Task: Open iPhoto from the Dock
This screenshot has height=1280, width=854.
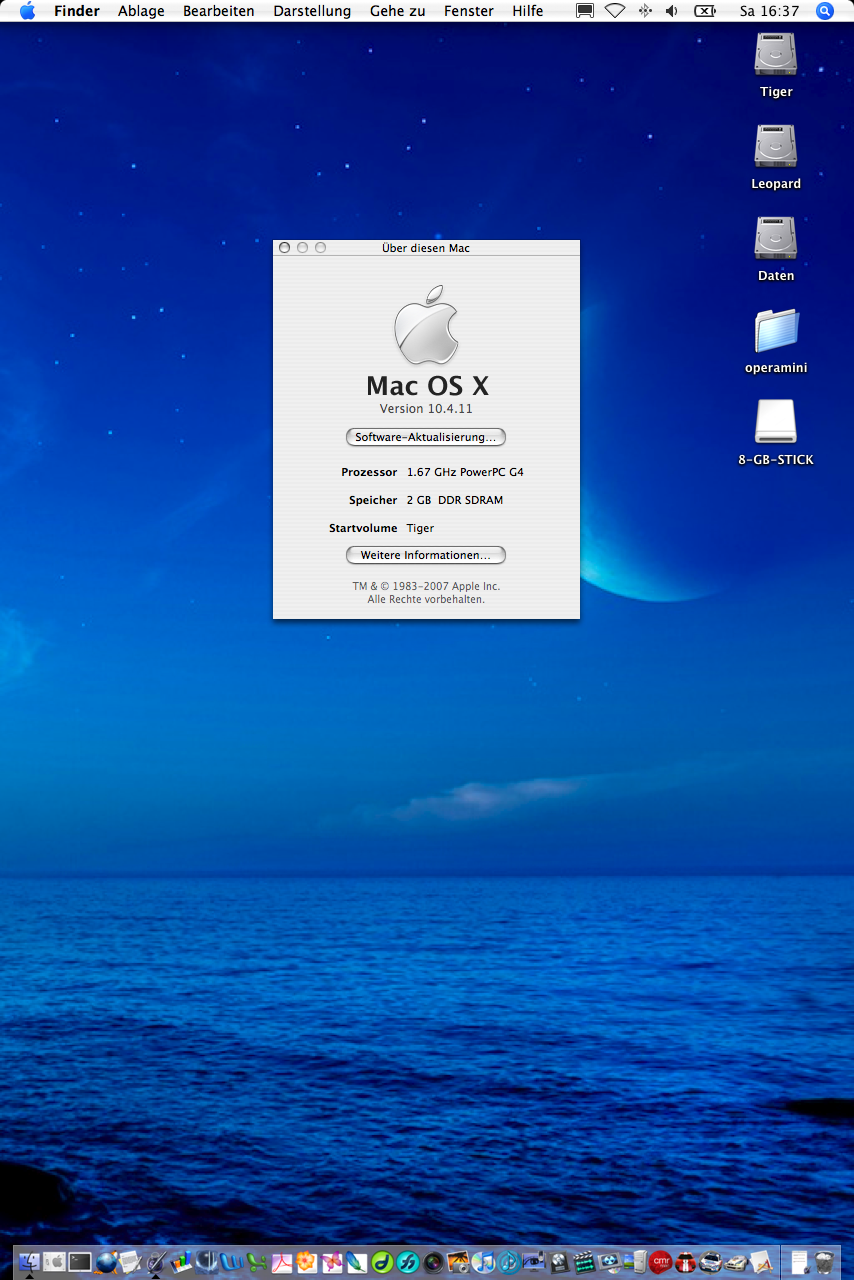Action: click(x=459, y=1261)
